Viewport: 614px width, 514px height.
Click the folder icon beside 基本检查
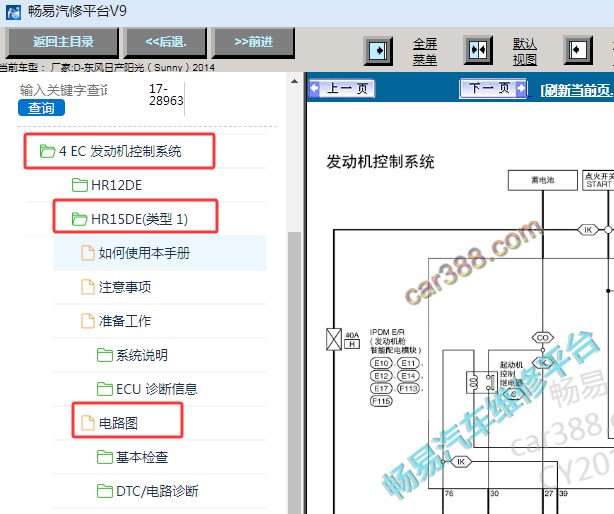tap(105, 457)
